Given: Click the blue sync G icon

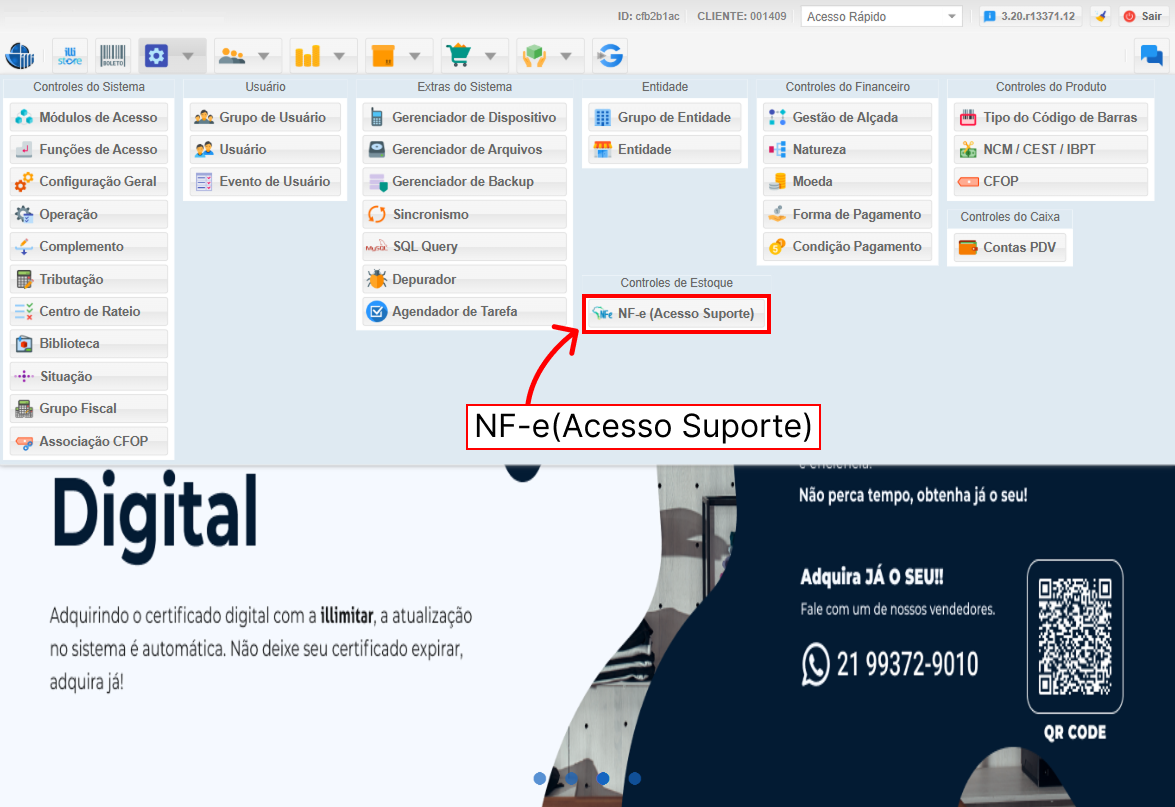Looking at the screenshot, I should tap(609, 56).
